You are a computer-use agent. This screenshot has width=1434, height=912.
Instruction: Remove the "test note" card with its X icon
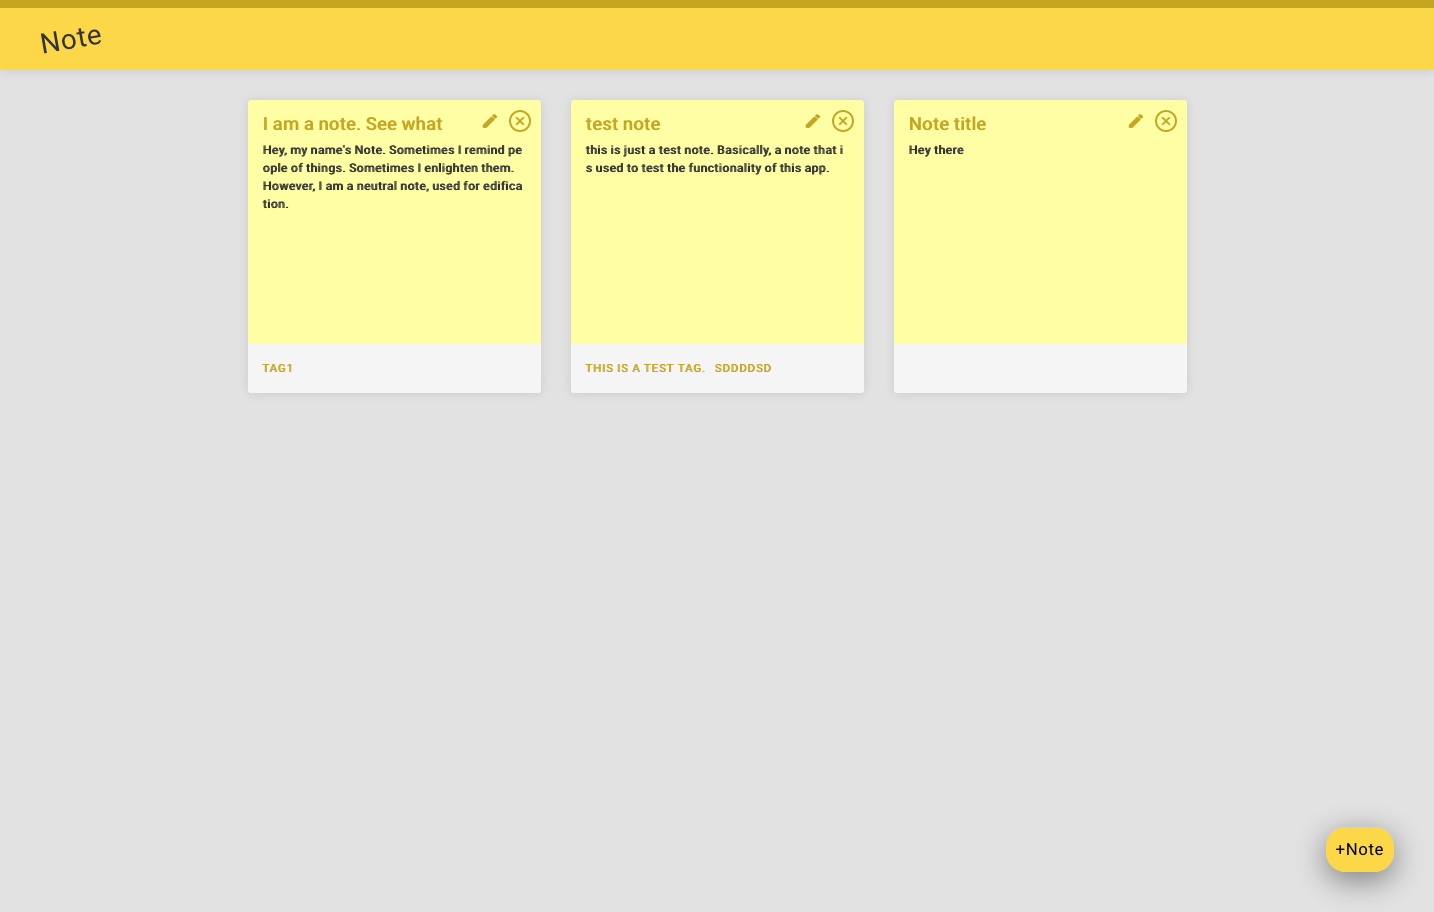pyautogui.click(x=843, y=121)
